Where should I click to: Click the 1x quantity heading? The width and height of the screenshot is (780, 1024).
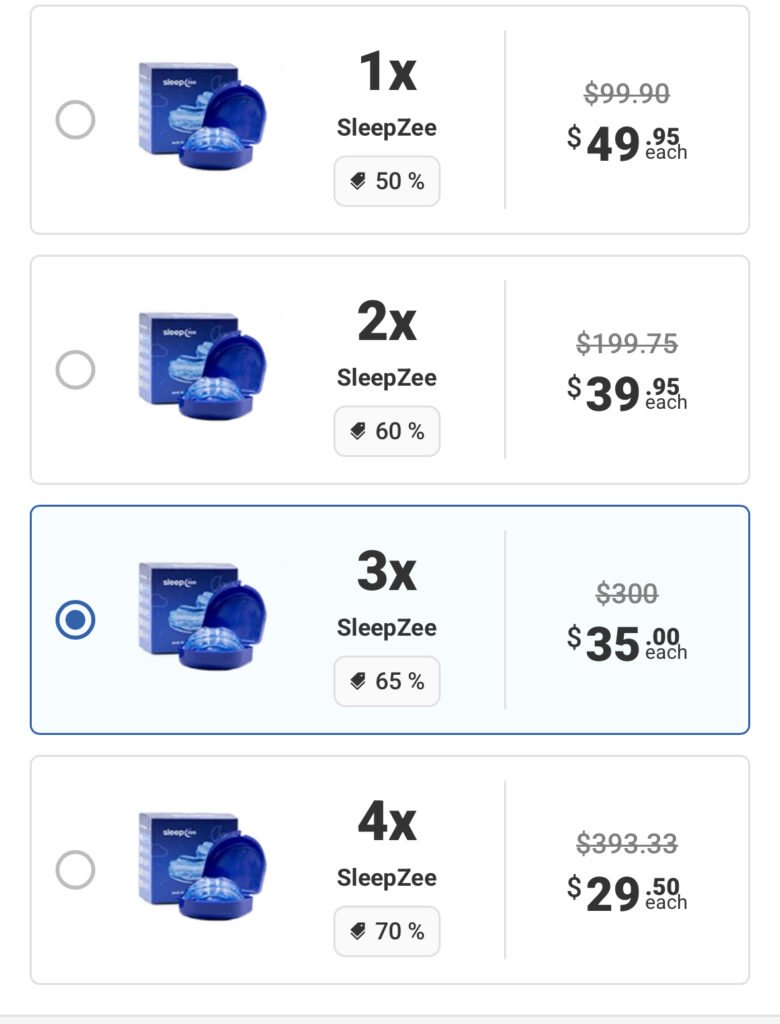tap(387, 72)
